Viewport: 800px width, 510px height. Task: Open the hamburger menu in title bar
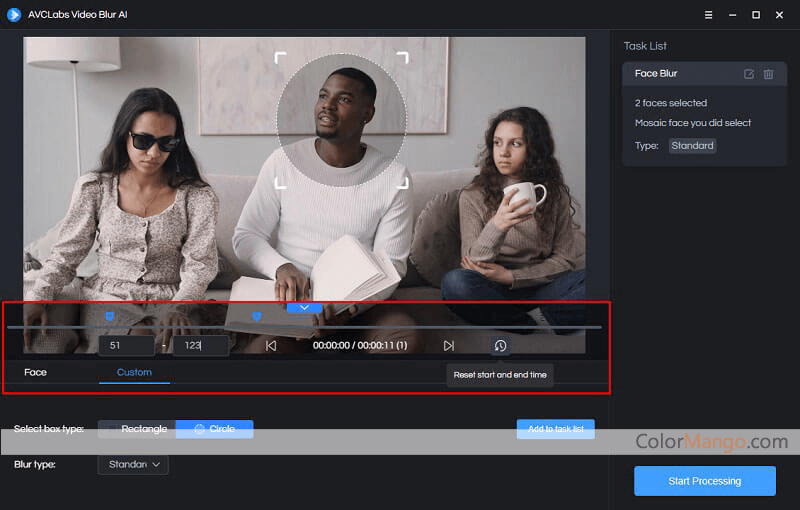pos(708,14)
